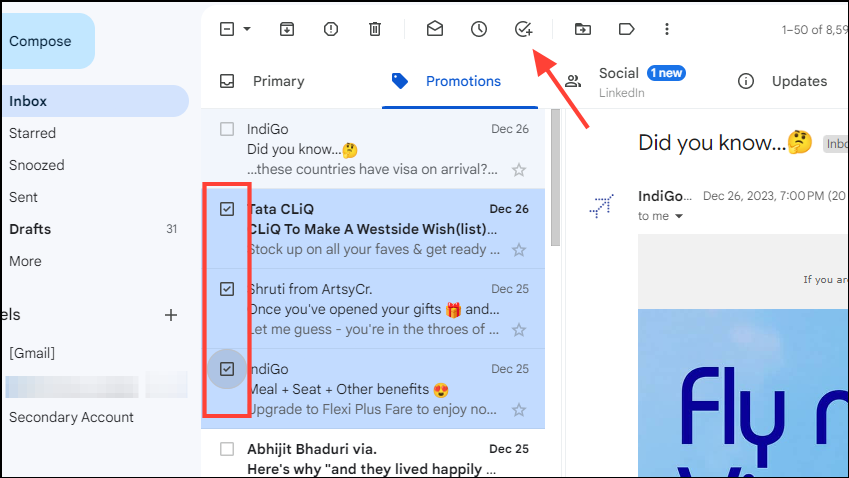Add selected emails to Tasks
The width and height of the screenshot is (849, 478).
[523, 29]
